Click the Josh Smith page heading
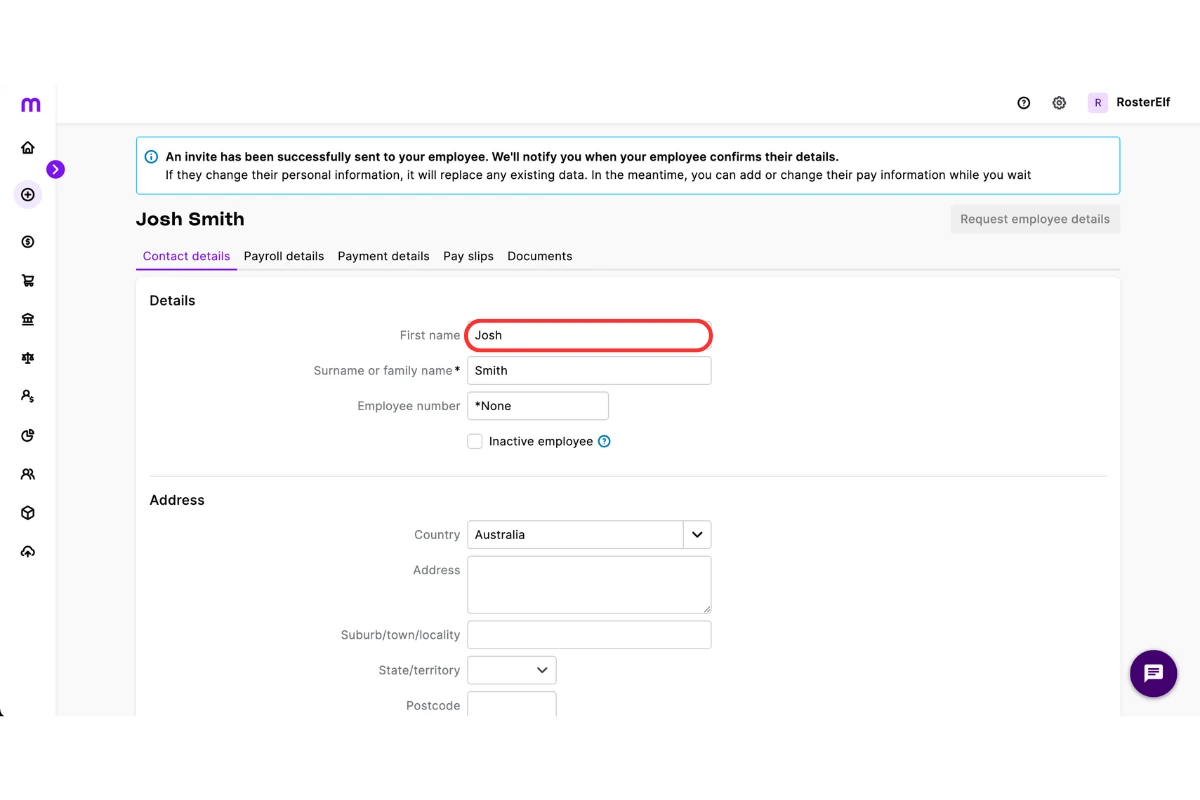Screen dimensions: 1200x800 click(x=190, y=219)
